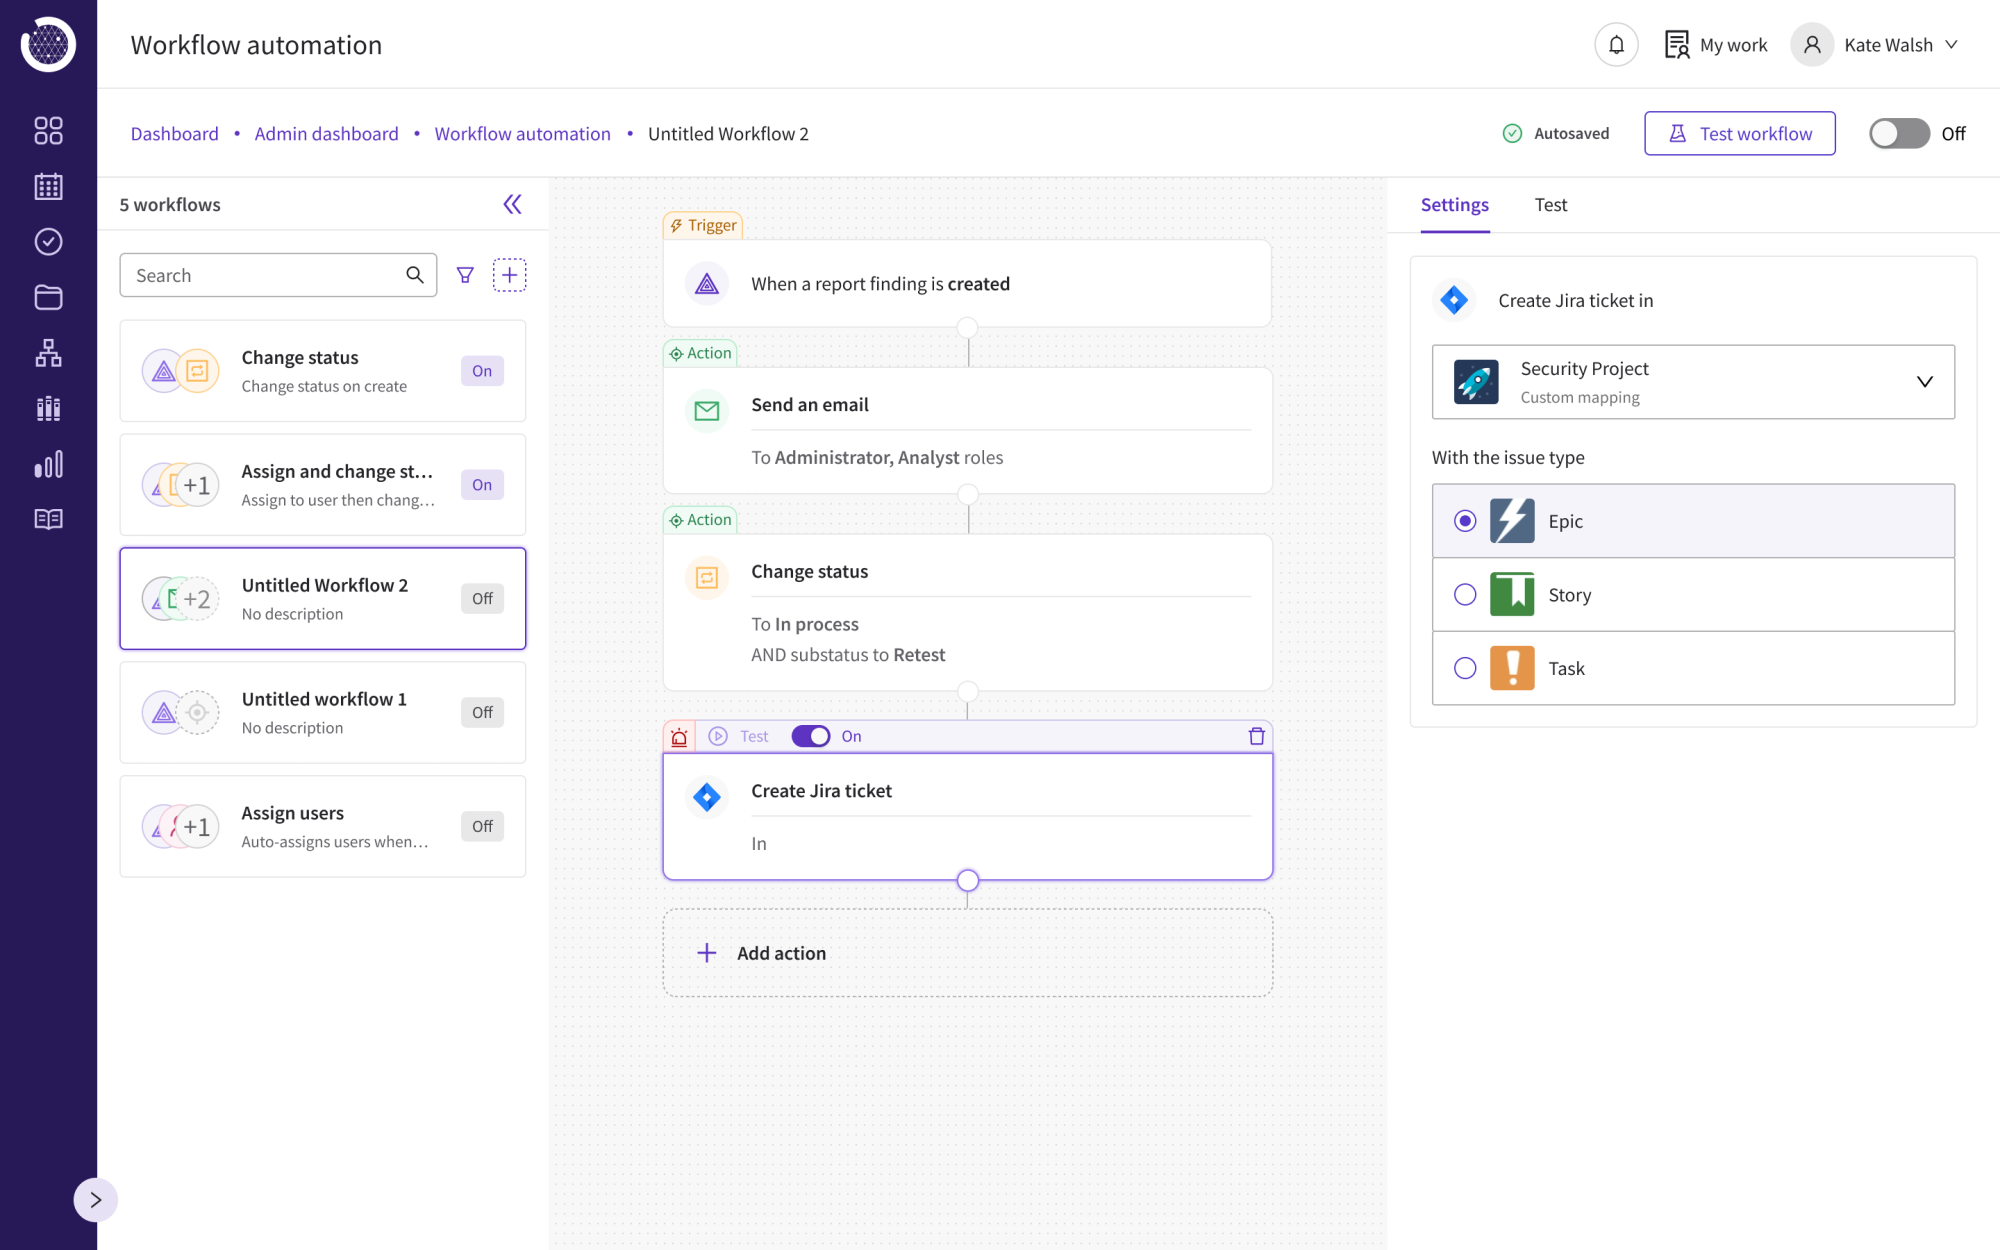The image size is (2000, 1250).
Task: Select the Send an email action title
Action: click(x=810, y=405)
